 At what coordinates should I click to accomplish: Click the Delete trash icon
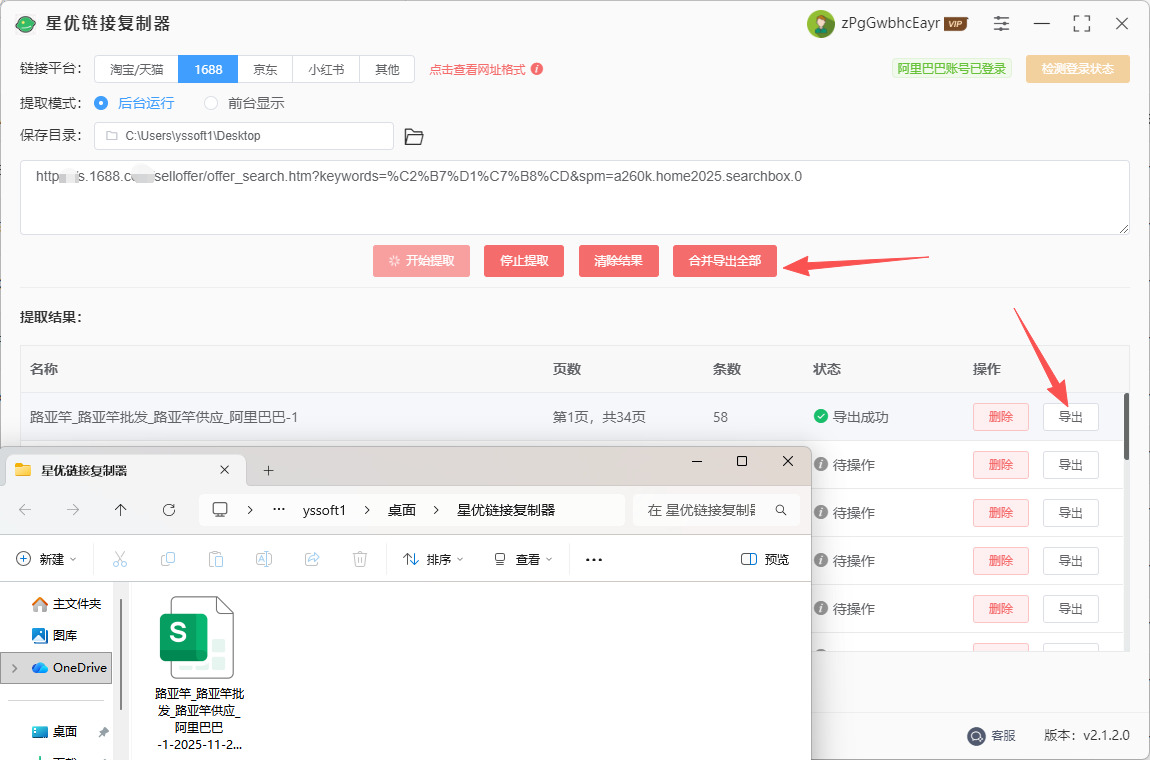point(359,560)
